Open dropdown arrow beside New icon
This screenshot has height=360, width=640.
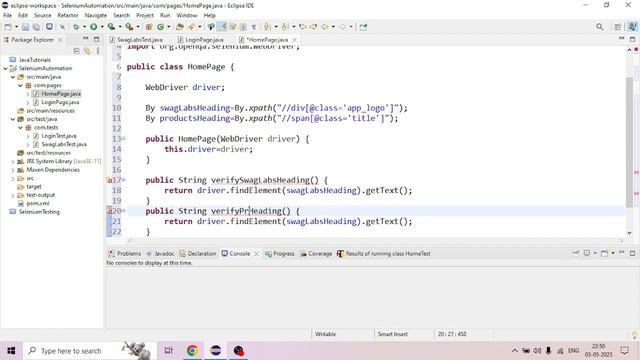[x=16, y=27]
